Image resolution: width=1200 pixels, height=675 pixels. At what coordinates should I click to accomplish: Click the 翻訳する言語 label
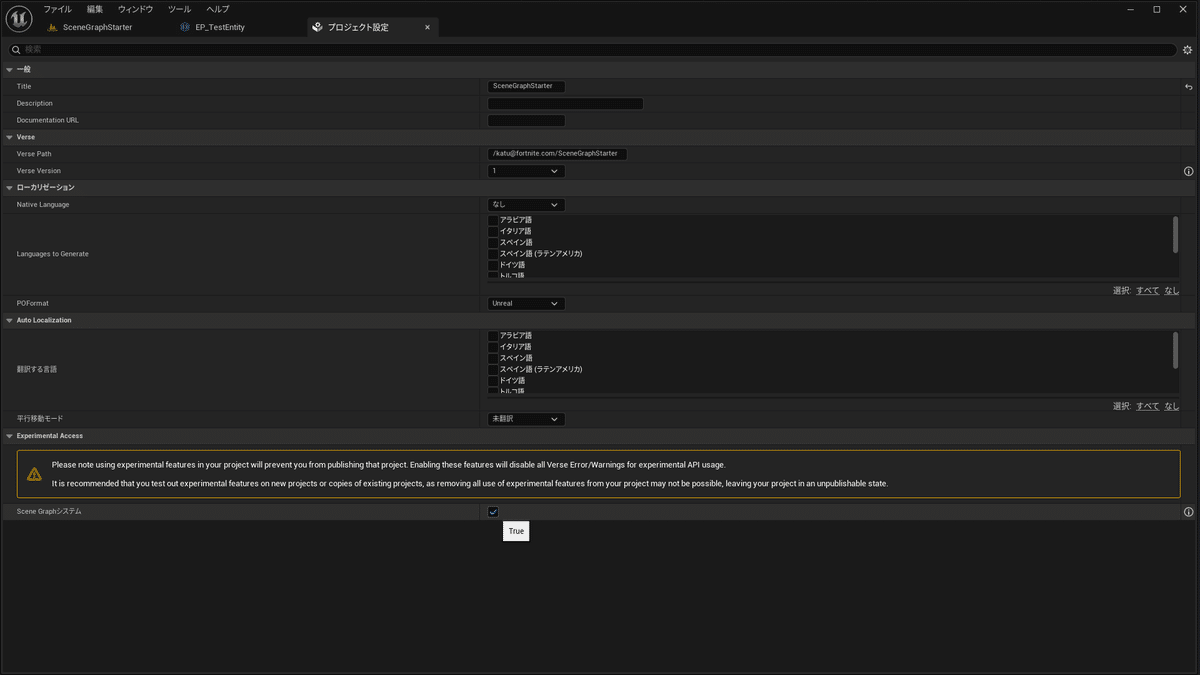(x=37, y=370)
